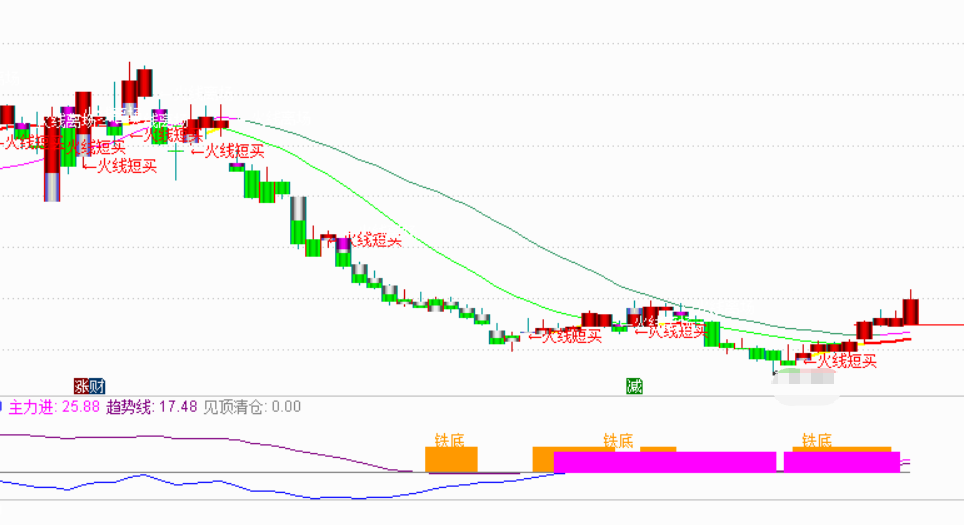Click the tallest red candle at far right
The width and height of the screenshot is (964, 525).
pyautogui.click(x=910, y=310)
